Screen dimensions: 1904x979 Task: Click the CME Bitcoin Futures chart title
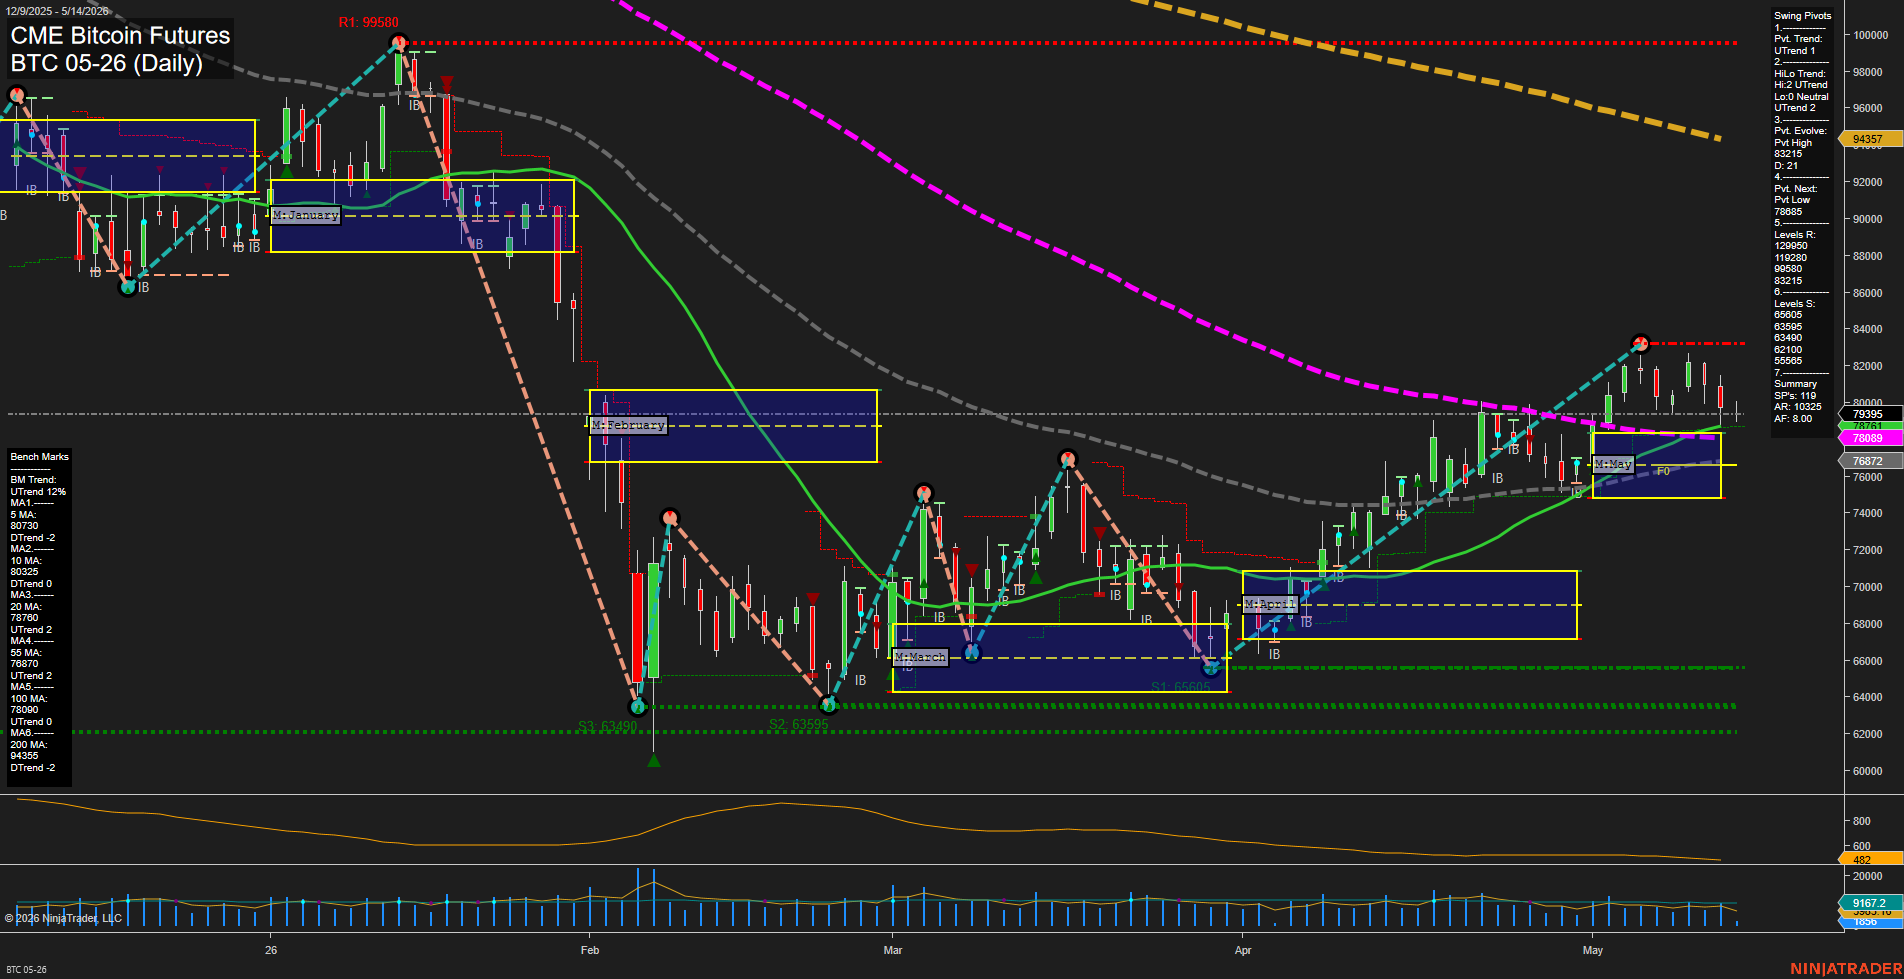click(x=120, y=35)
